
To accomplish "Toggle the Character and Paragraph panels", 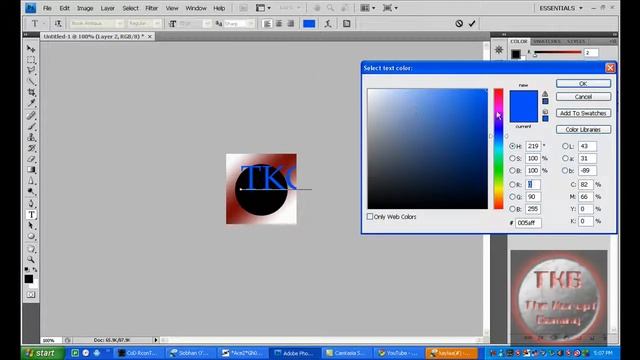I will point(347,24).
